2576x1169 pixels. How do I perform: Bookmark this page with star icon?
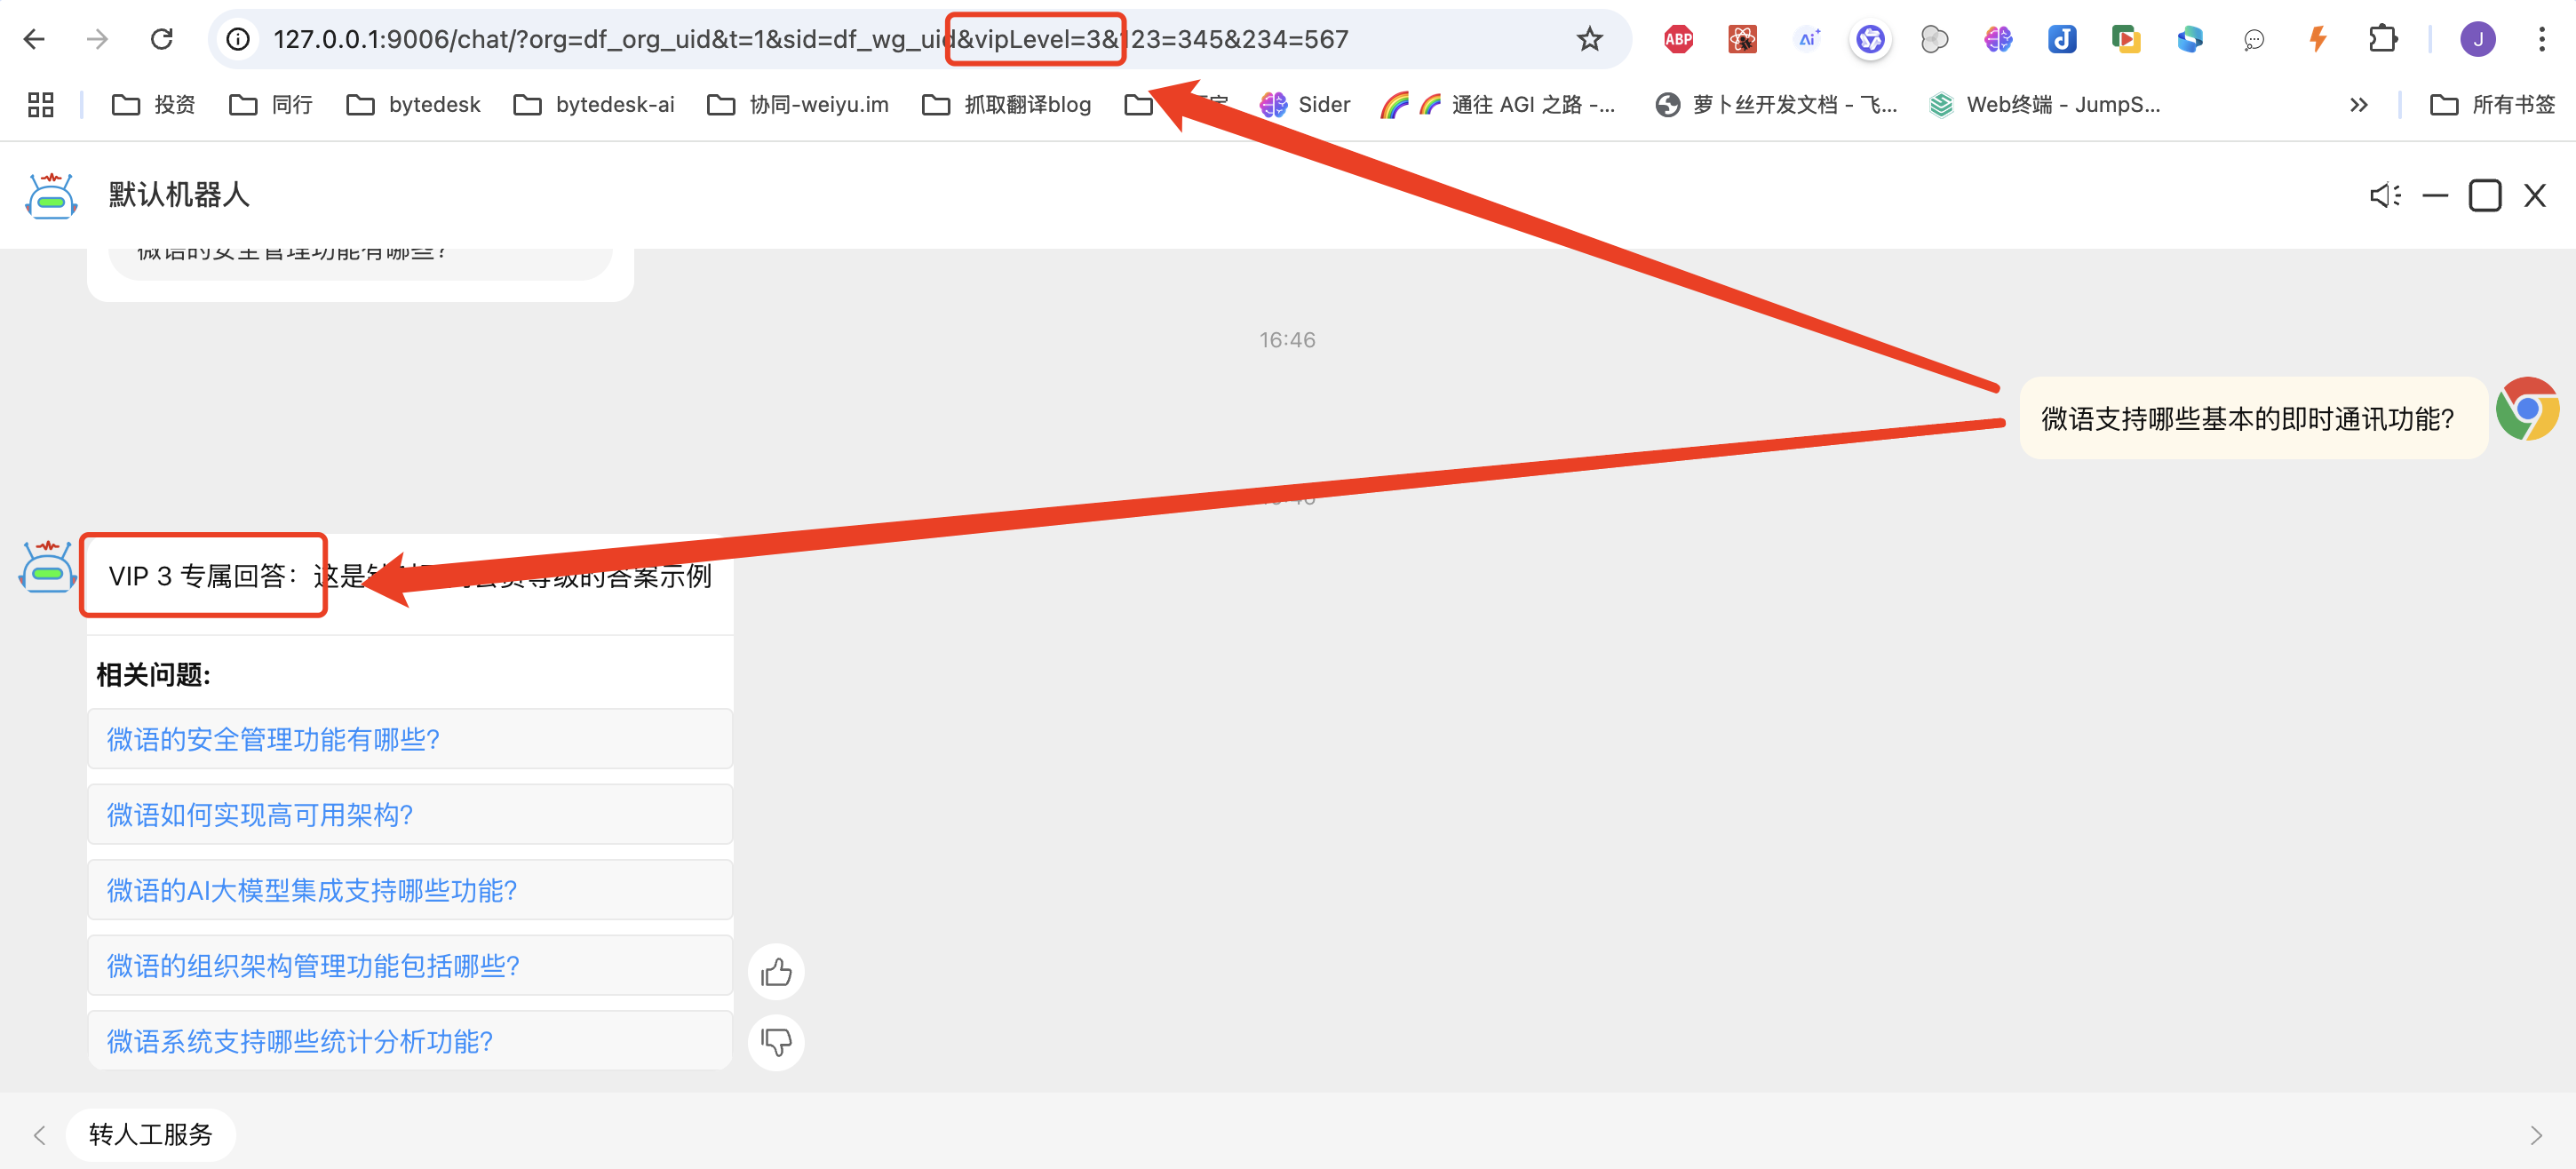click(1589, 39)
